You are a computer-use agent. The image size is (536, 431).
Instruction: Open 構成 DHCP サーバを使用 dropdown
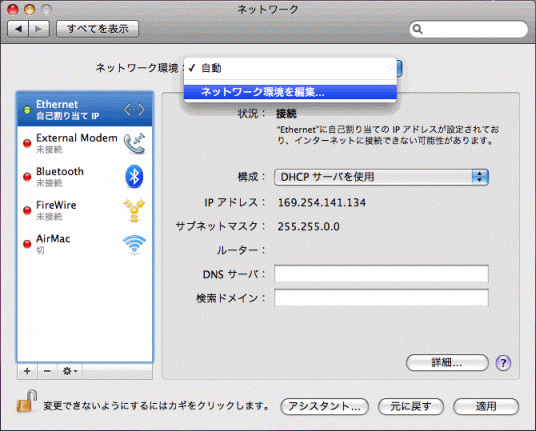coord(381,177)
